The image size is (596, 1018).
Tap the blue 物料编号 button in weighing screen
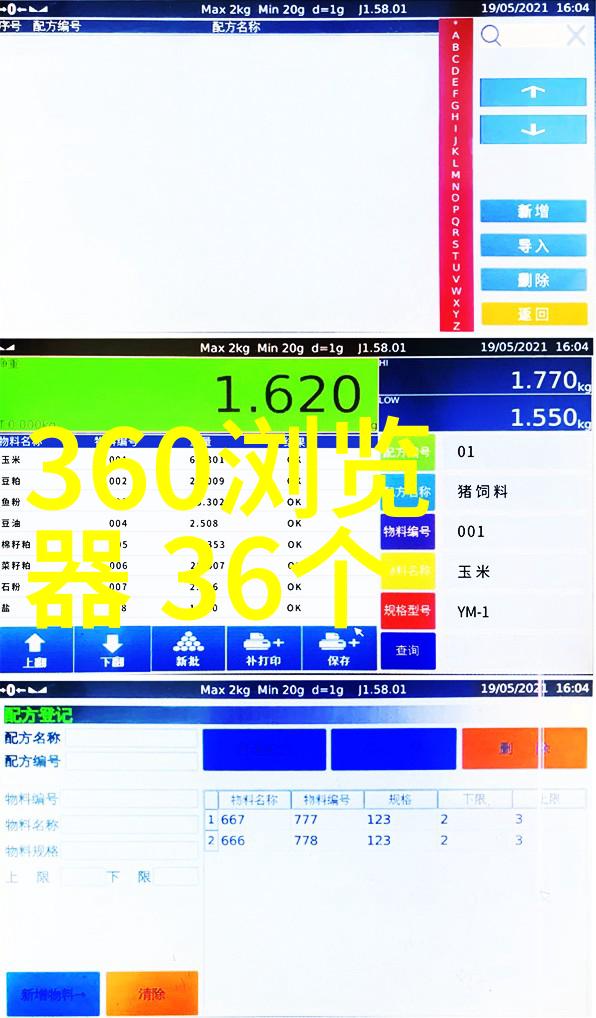[x=408, y=532]
